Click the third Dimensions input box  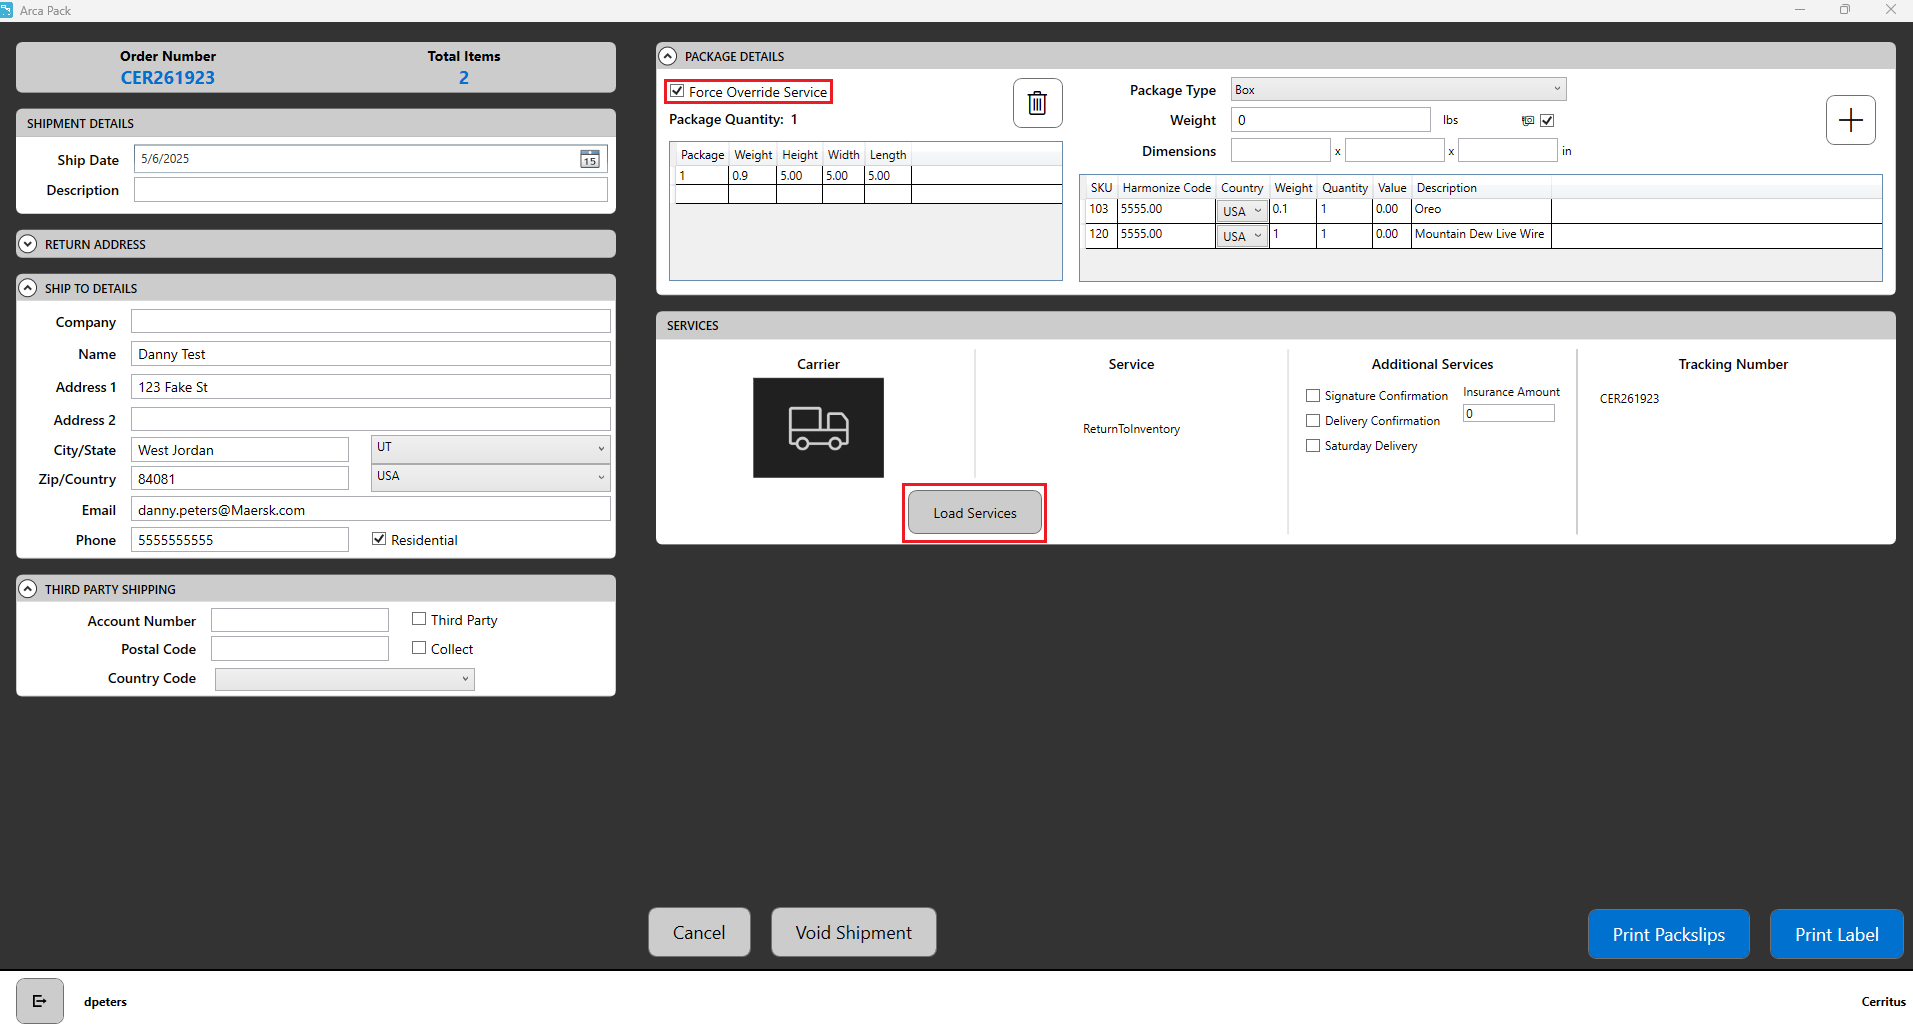click(x=1508, y=150)
